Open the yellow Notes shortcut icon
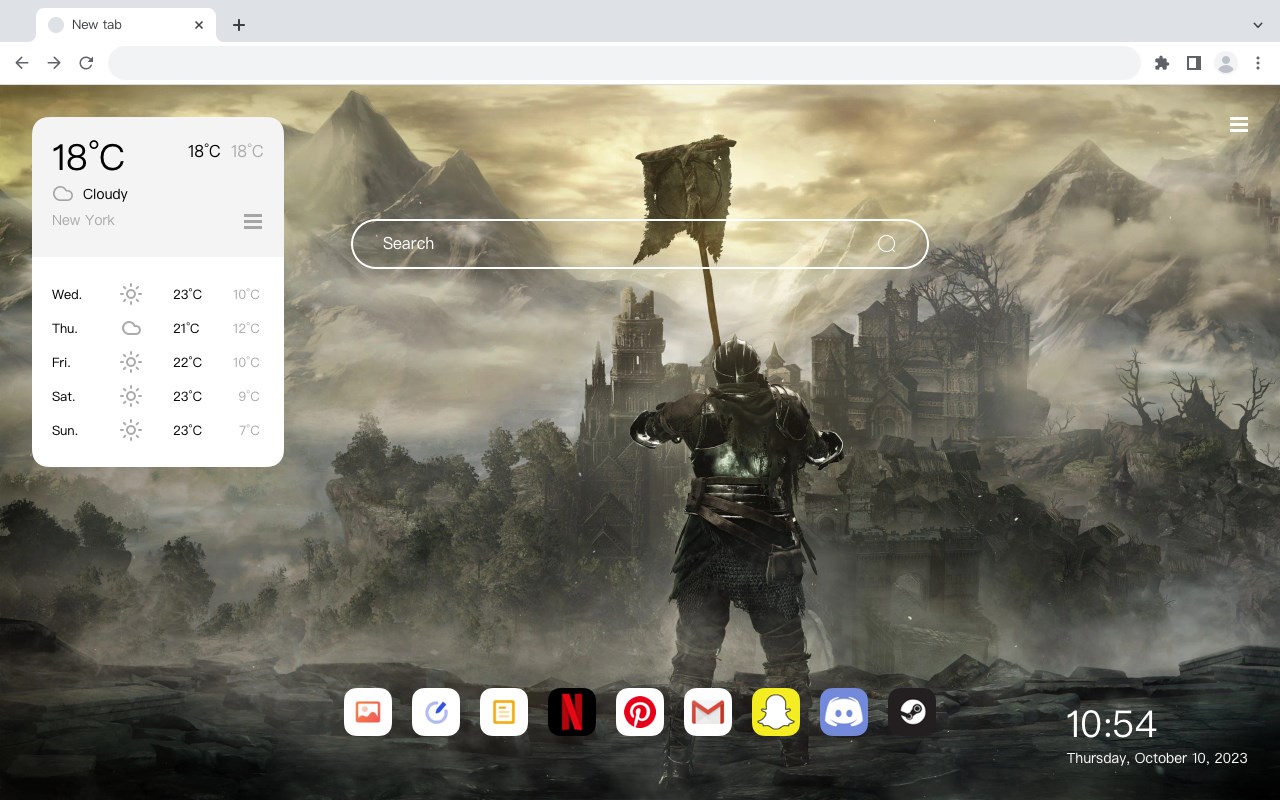Screen dimensions: 1280x800 (504, 712)
